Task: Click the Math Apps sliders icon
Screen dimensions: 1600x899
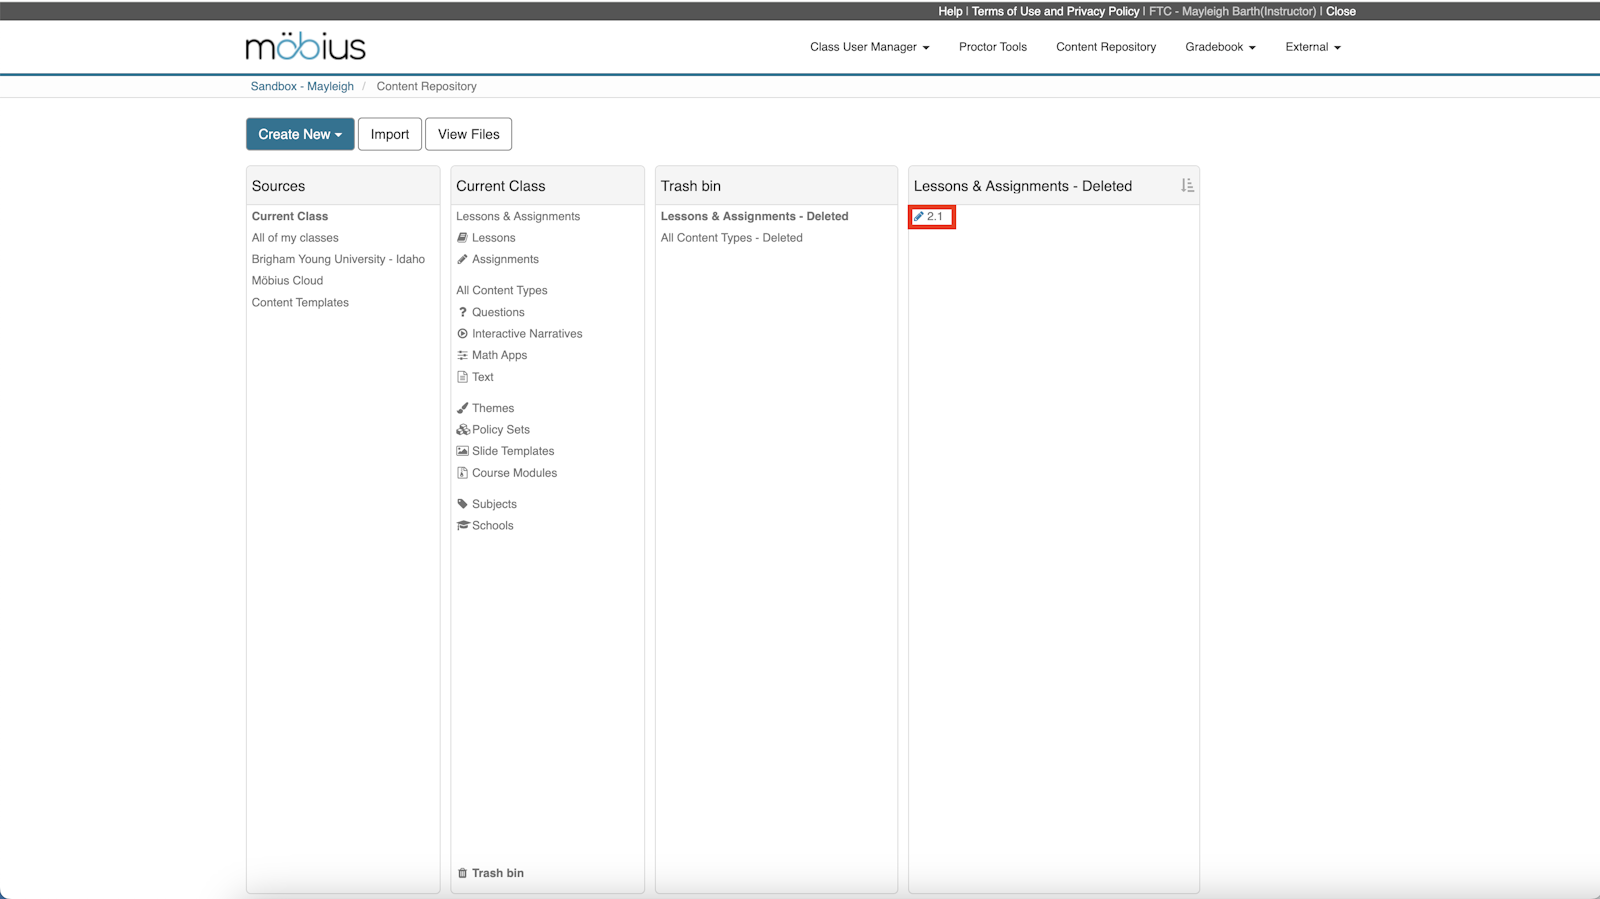Action: tap(462, 356)
